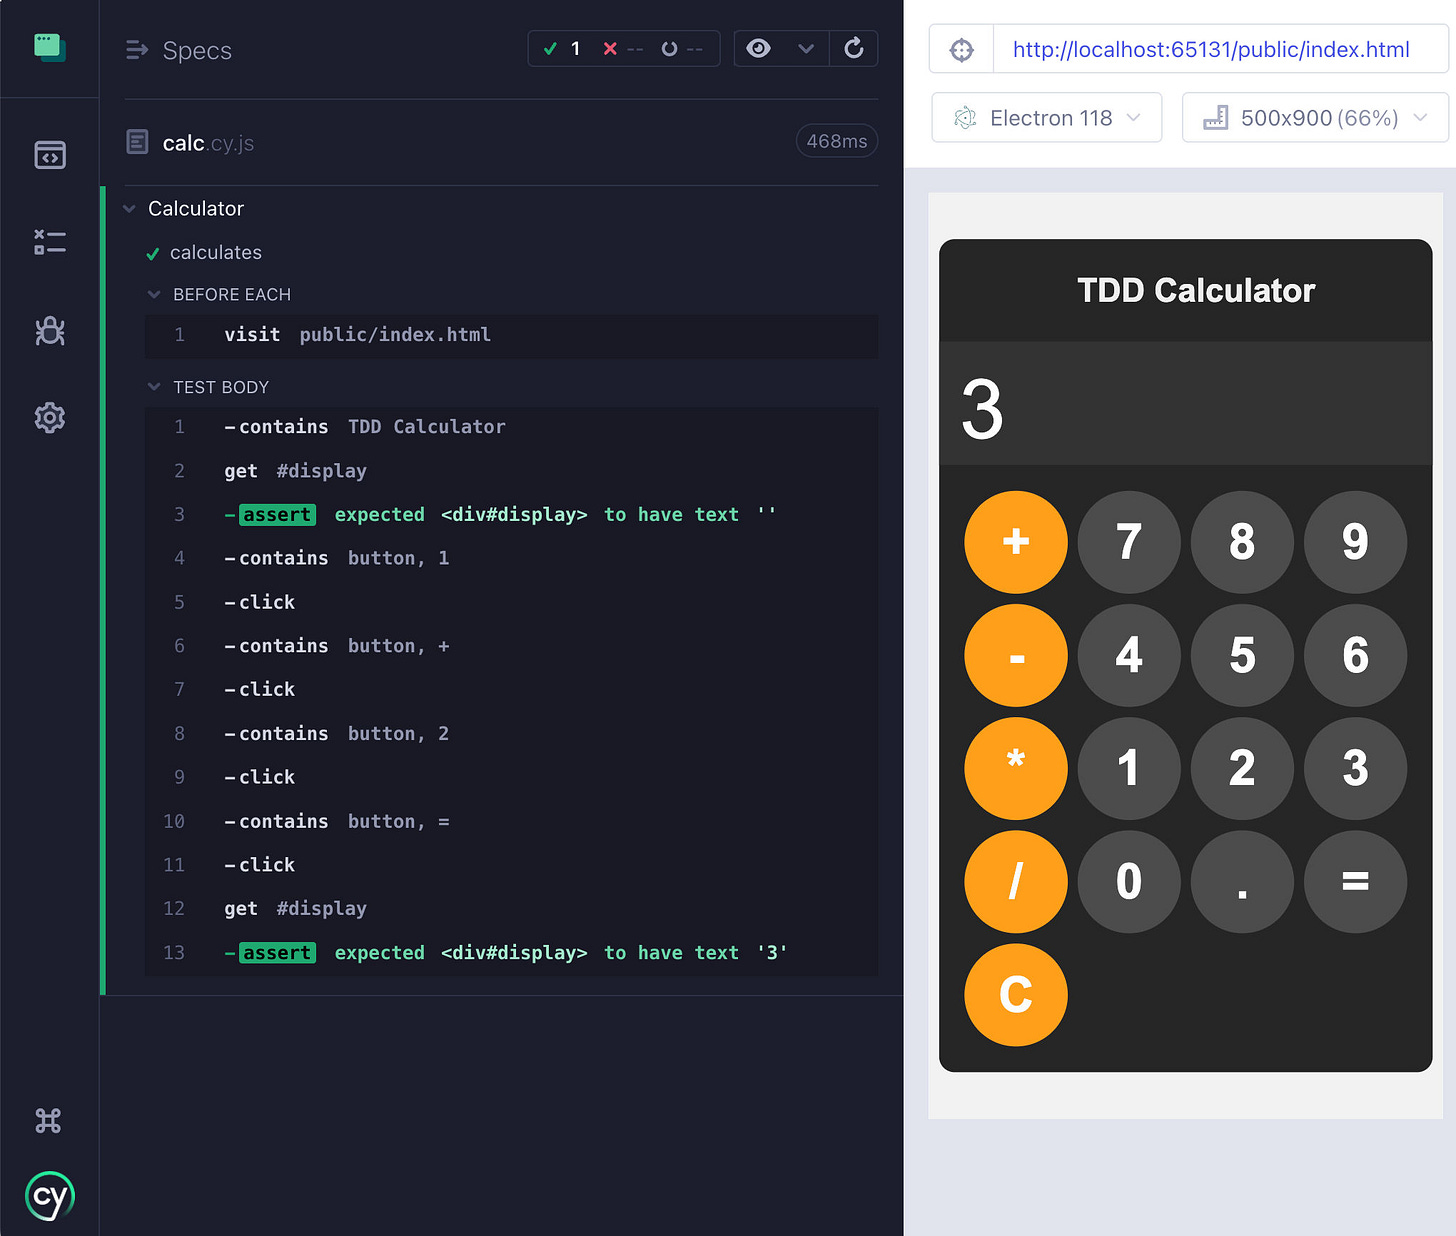
Task: Open the dropdown chevron beside the eye icon
Action: click(806, 48)
